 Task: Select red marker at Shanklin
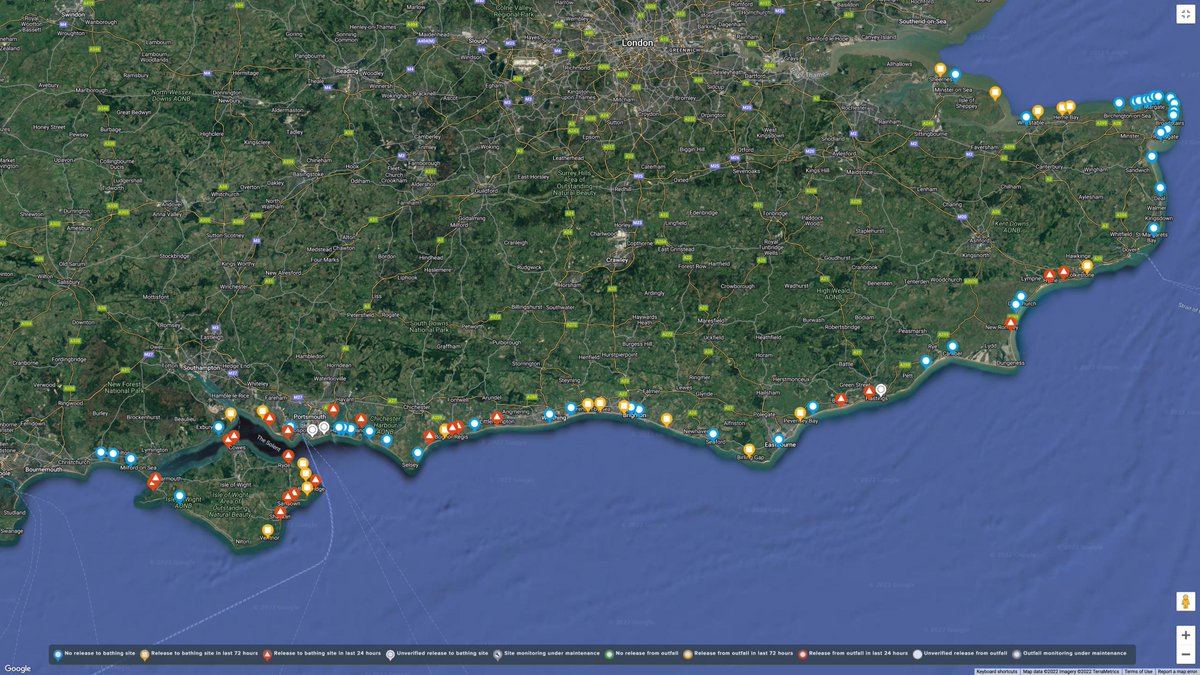pos(280,512)
